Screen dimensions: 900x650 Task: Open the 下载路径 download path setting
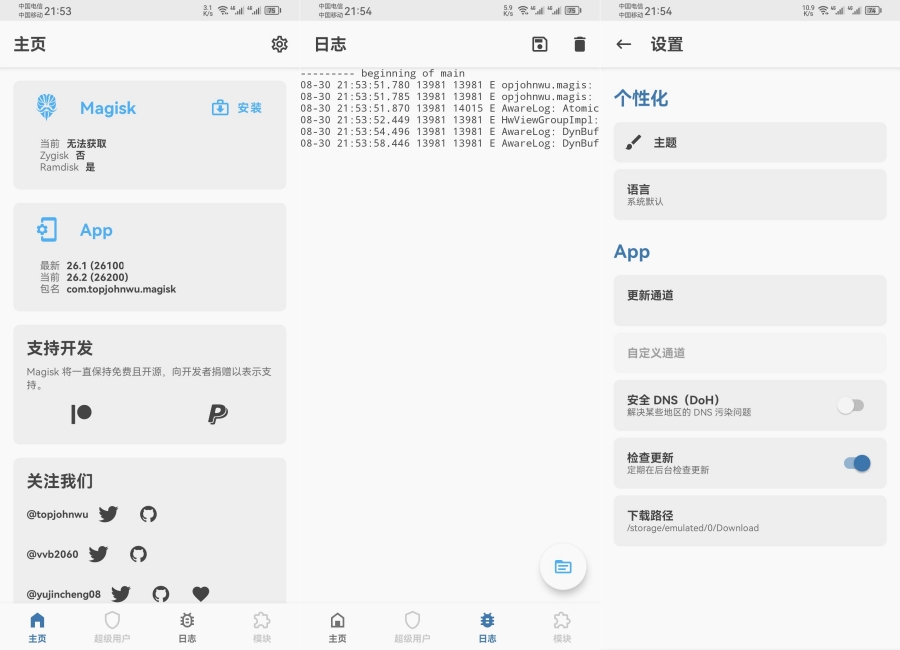750,521
